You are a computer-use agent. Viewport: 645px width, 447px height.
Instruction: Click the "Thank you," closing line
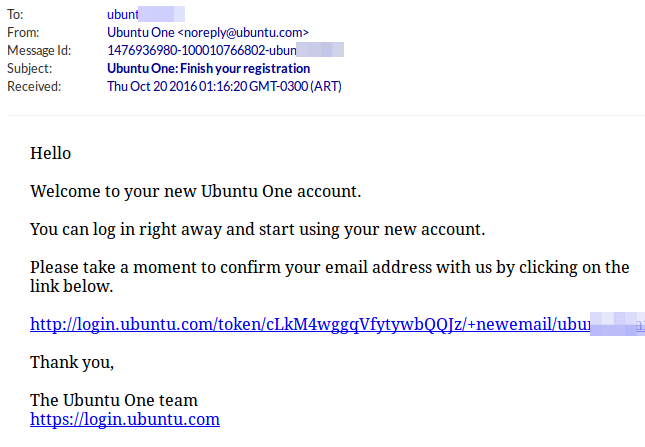[72, 361]
